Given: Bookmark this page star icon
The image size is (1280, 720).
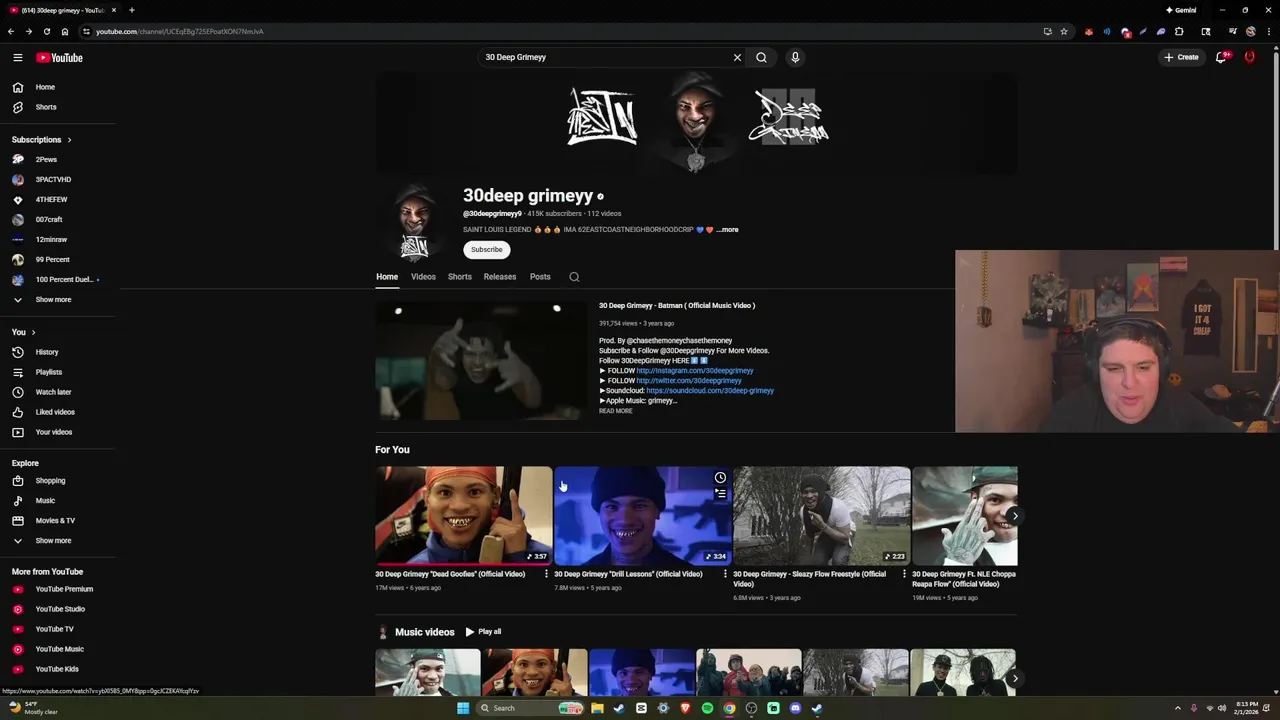Looking at the screenshot, I should coord(1064,31).
